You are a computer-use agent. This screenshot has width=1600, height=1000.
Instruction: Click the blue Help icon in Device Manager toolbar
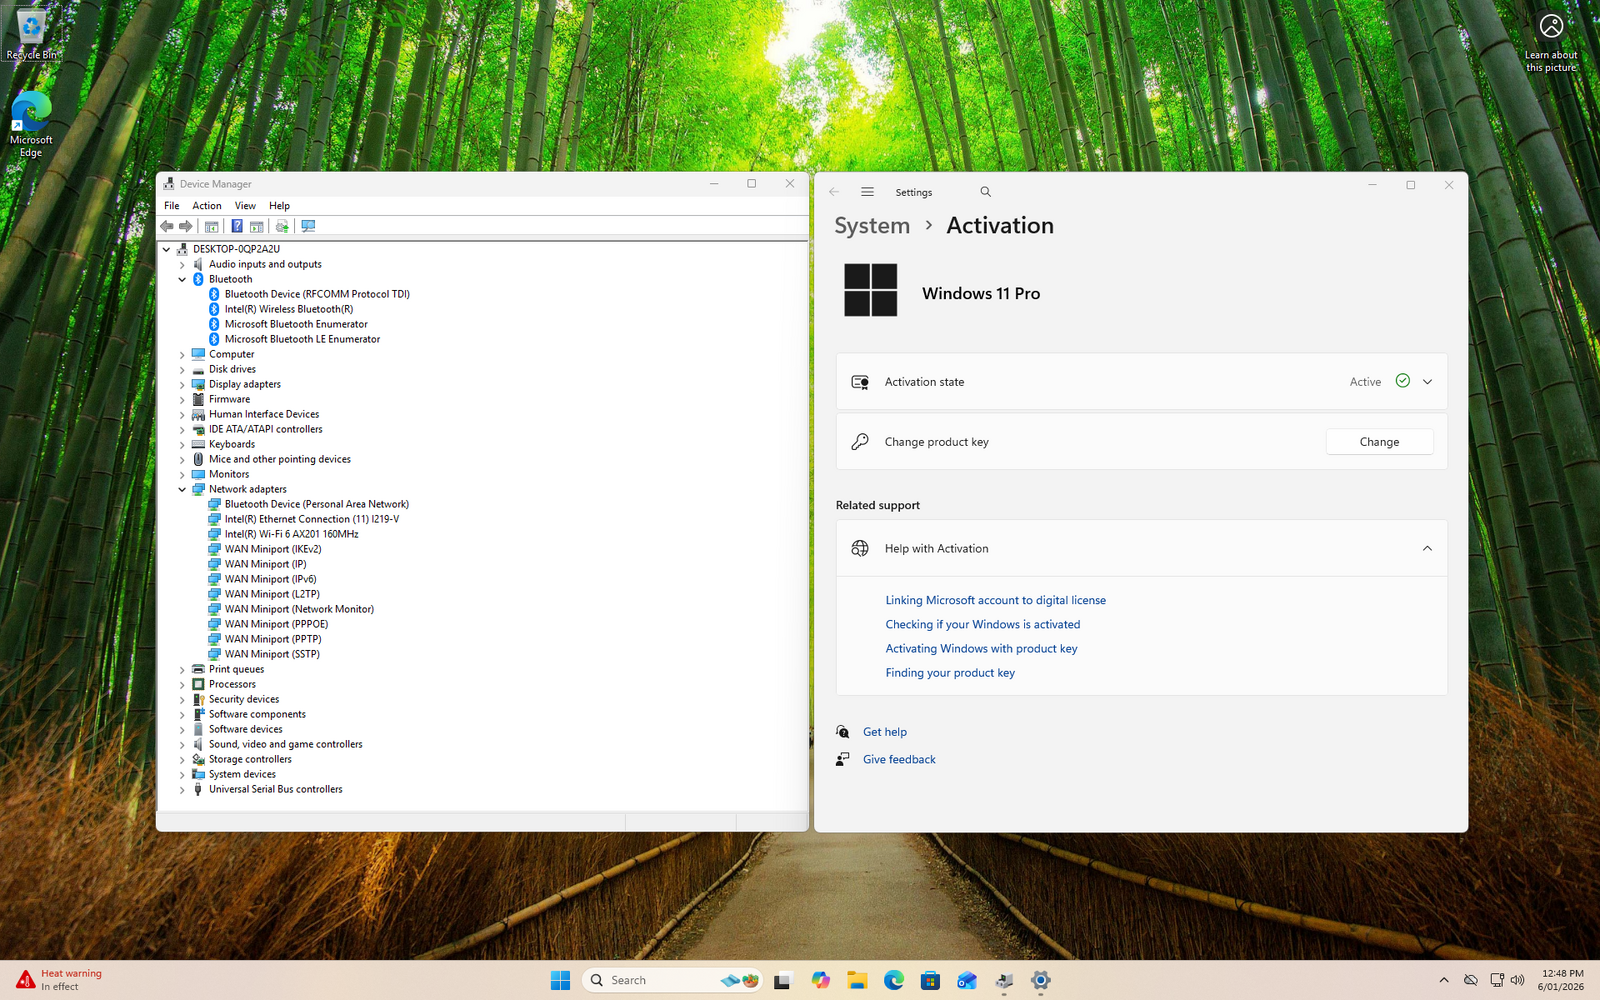coord(237,226)
